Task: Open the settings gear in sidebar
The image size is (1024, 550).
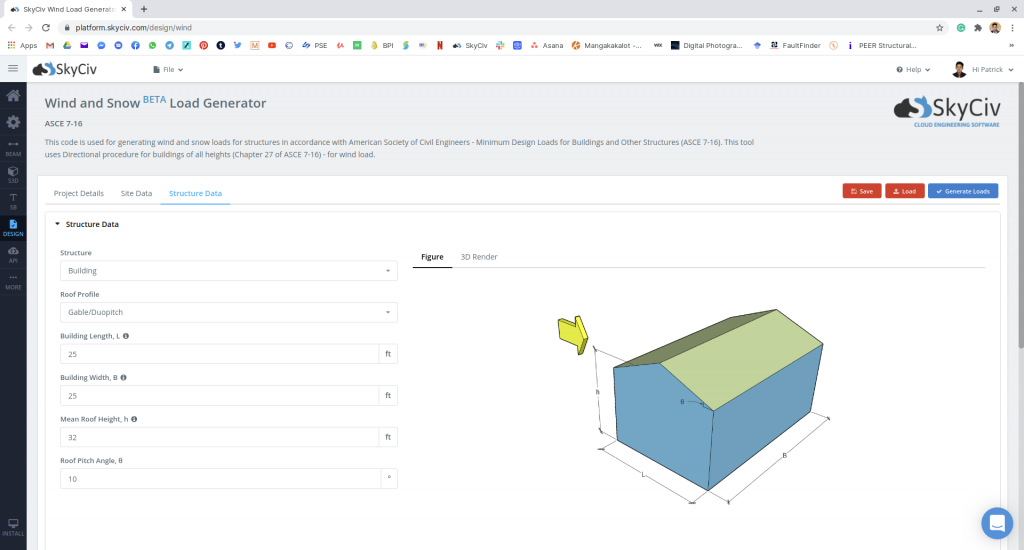Action: click(x=13, y=122)
